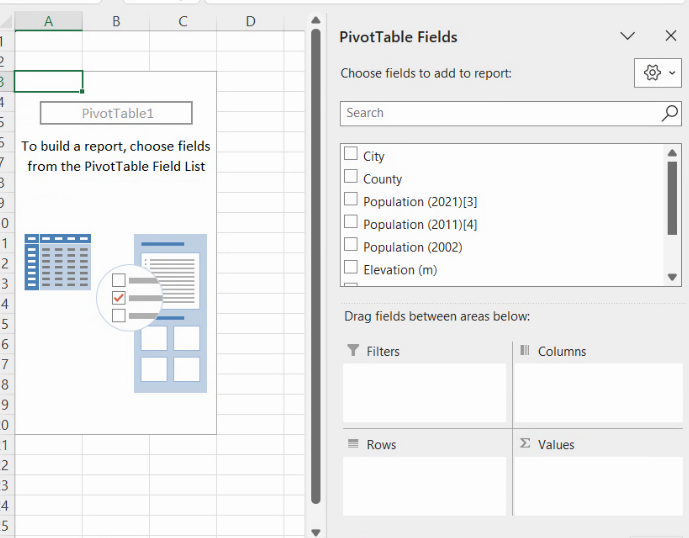Click the Columns area icon
The width and height of the screenshot is (689, 538).
tap(524, 351)
